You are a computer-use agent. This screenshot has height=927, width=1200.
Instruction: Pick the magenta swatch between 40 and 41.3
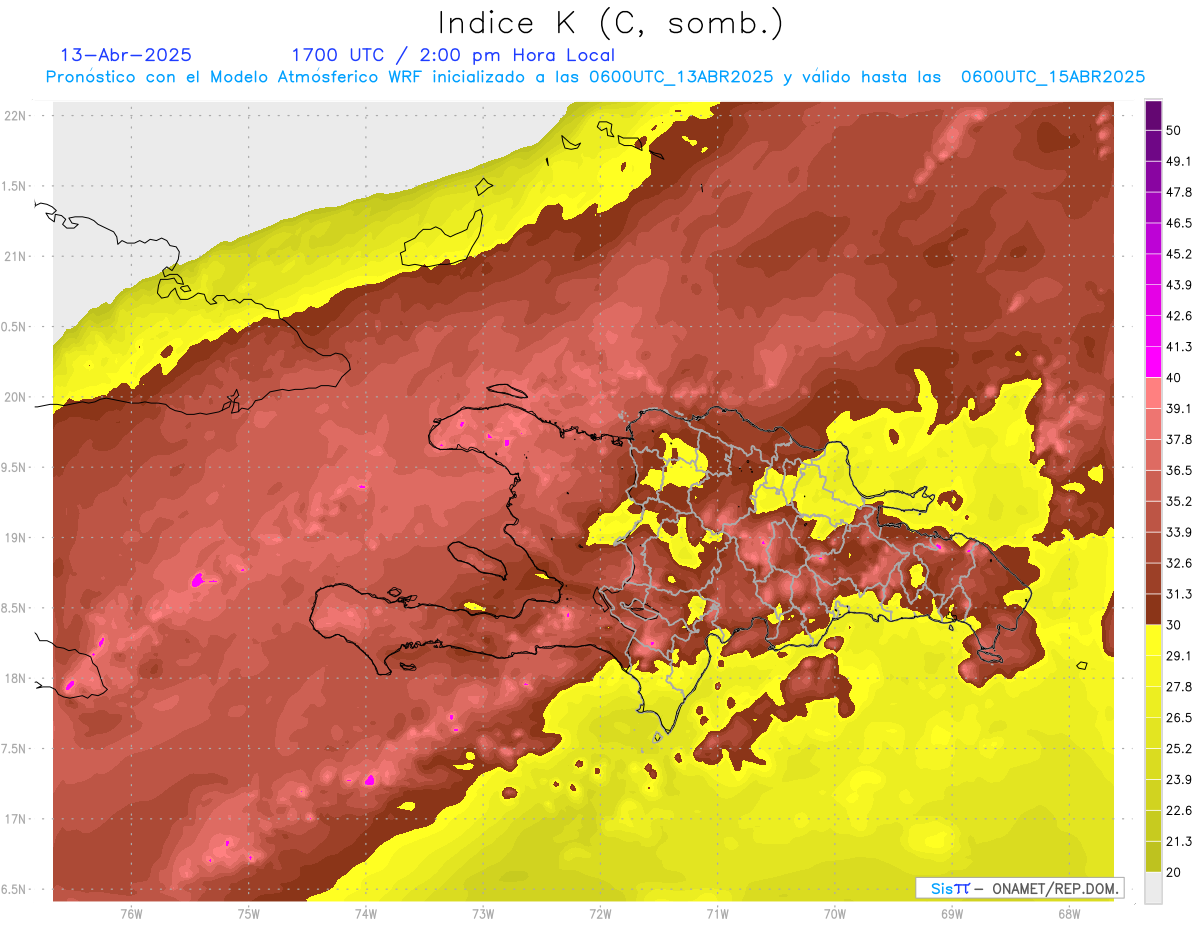[x=1153, y=363]
